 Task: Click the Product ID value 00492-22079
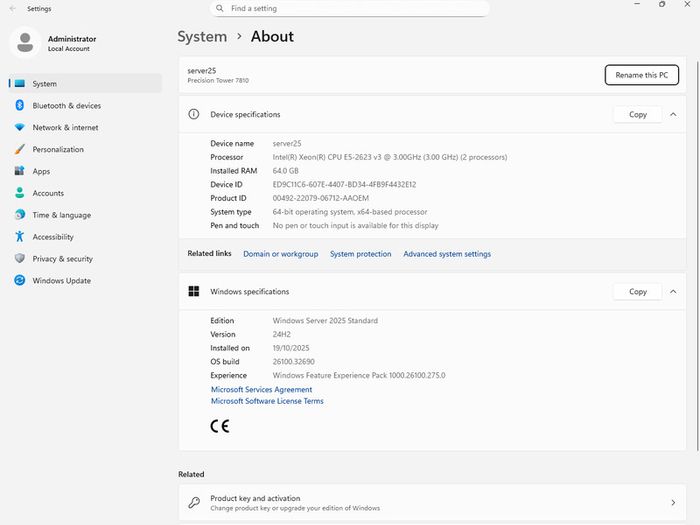point(321,198)
